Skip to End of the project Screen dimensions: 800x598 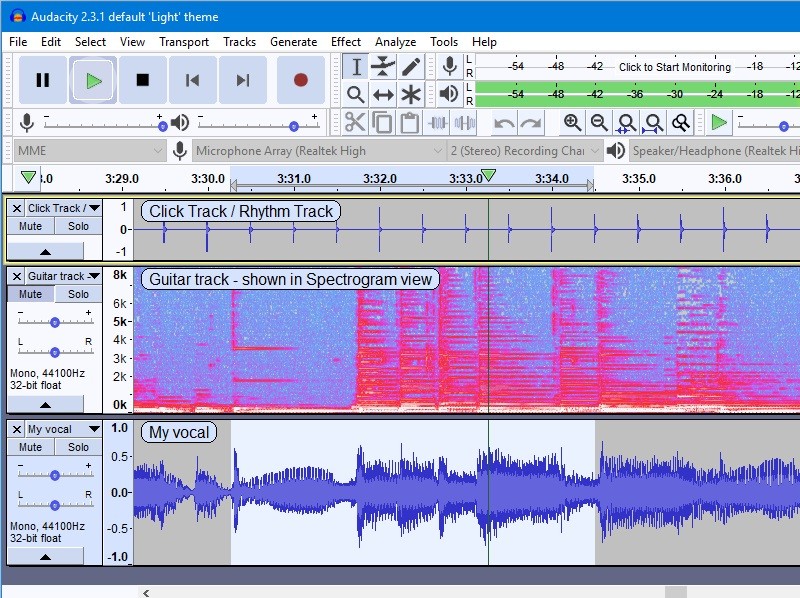point(243,80)
